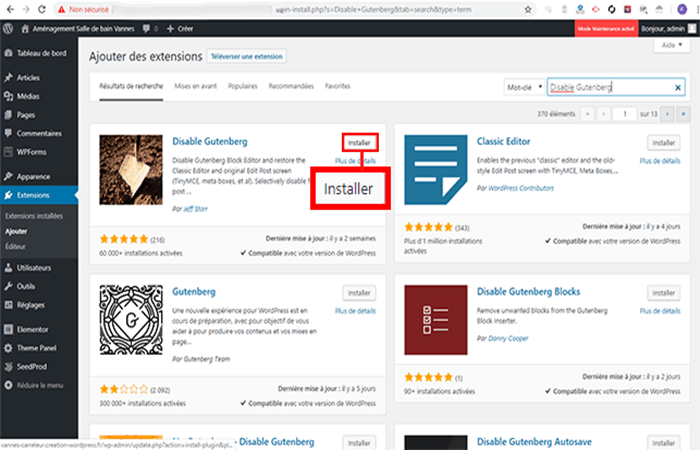Open Disable Gutenberg plugin title link

210,142
